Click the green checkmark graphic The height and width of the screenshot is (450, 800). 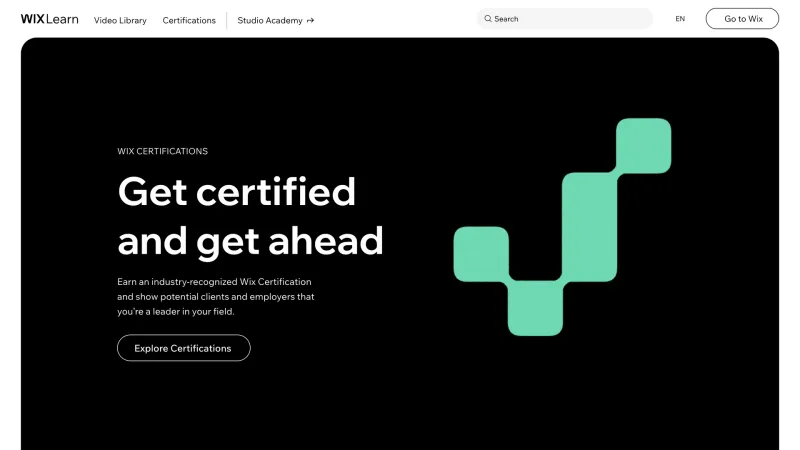562,227
